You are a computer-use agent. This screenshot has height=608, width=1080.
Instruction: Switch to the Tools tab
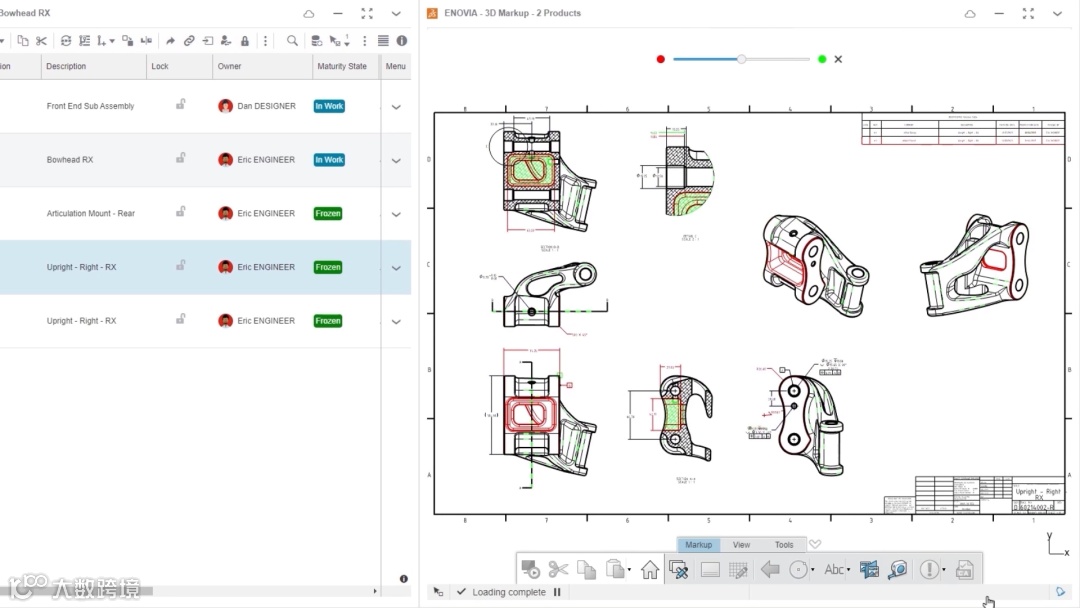tap(784, 545)
